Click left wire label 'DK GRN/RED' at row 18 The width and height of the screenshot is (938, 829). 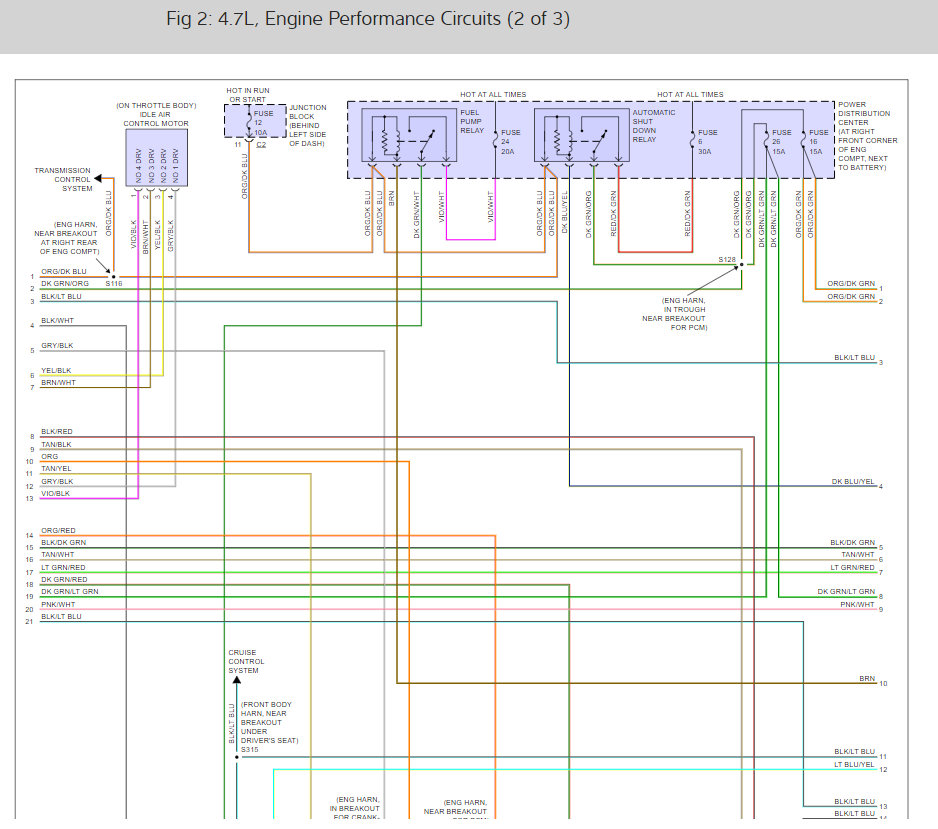pyautogui.click(x=64, y=580)
